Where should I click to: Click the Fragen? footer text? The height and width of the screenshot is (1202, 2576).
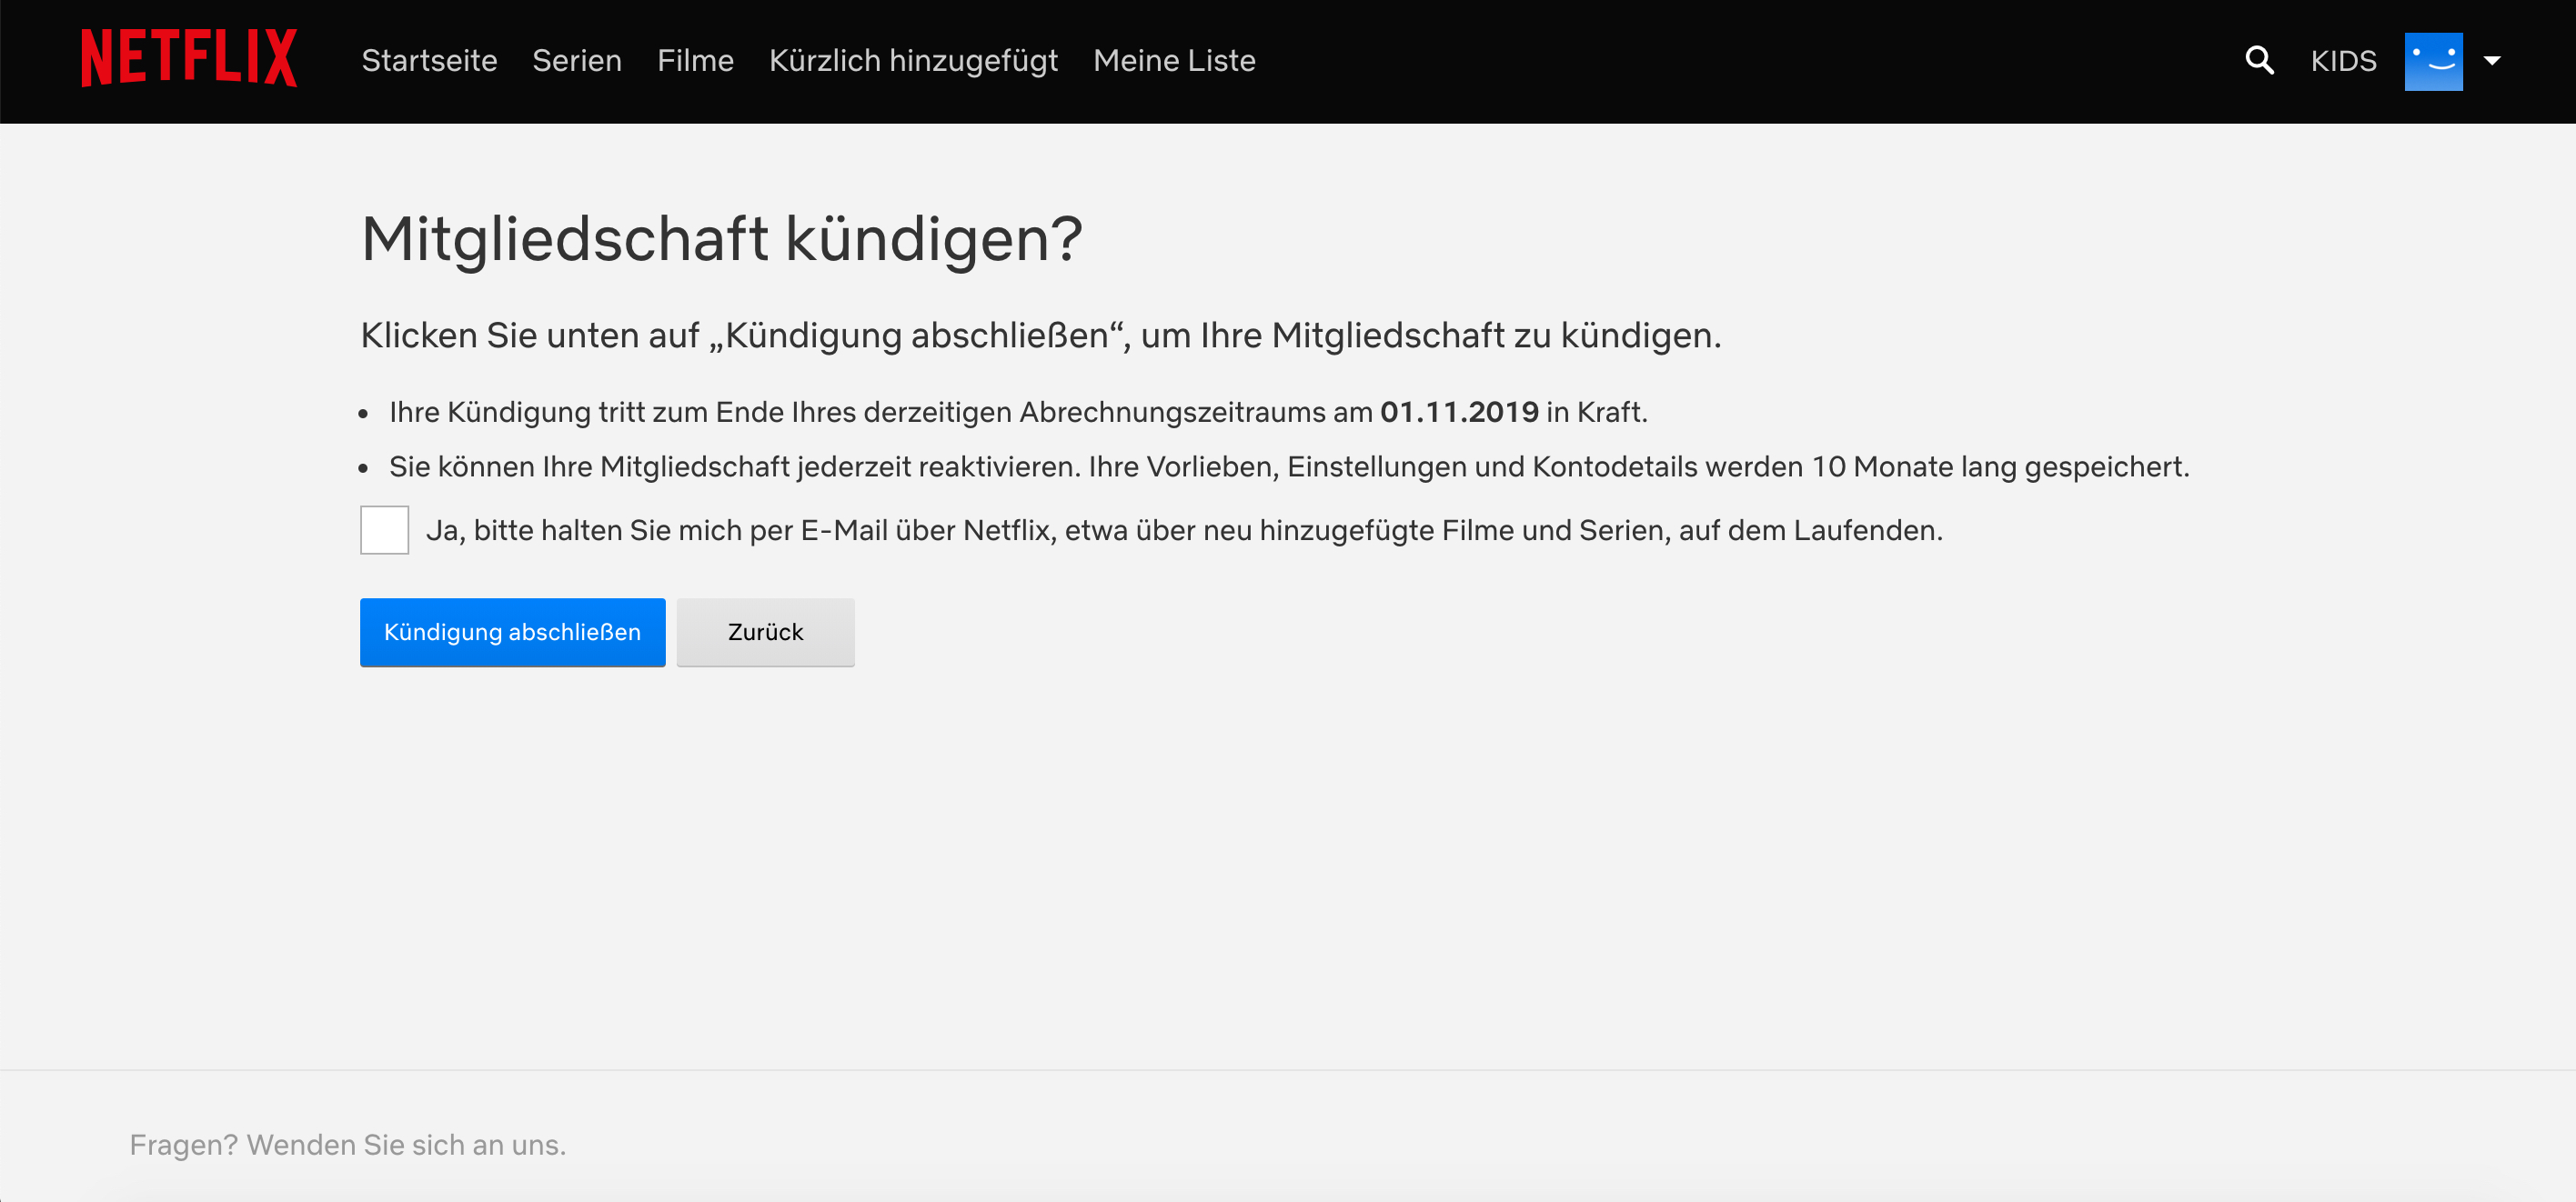tap(183, 1144)
